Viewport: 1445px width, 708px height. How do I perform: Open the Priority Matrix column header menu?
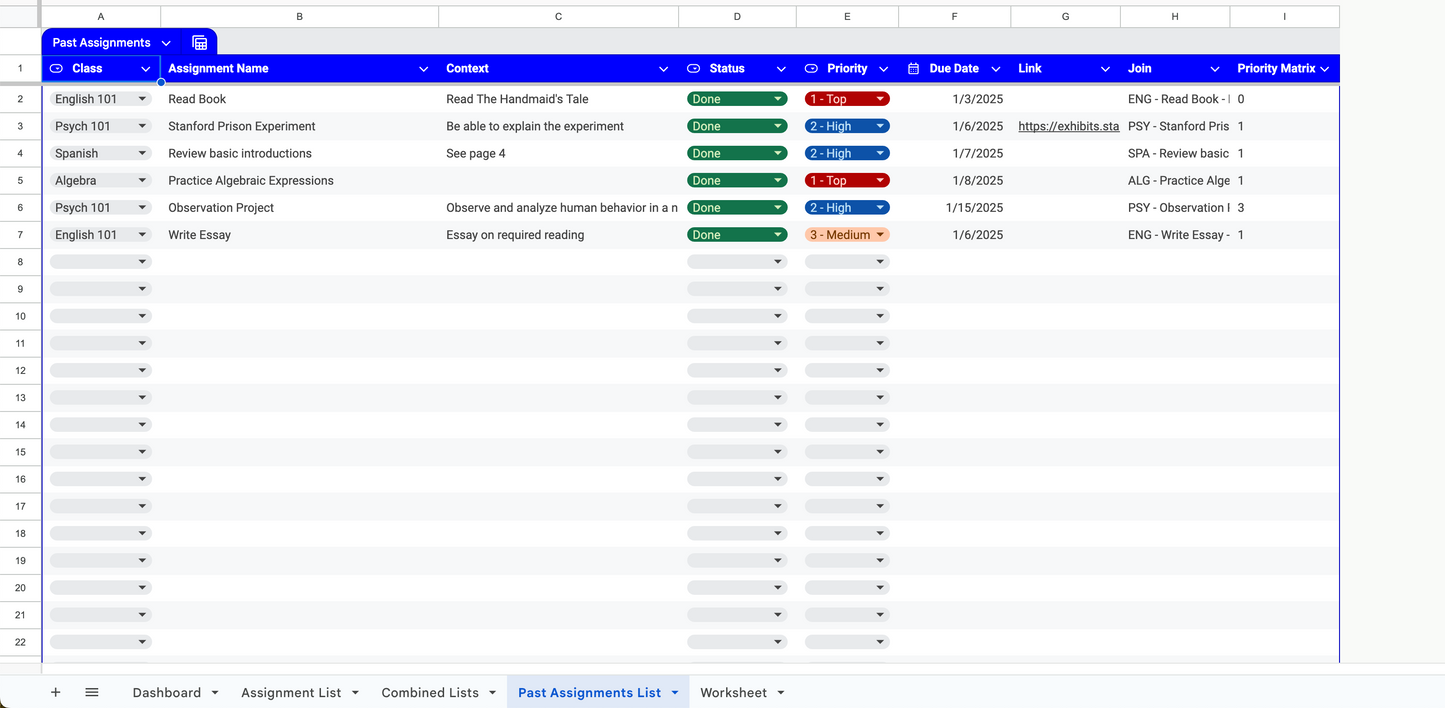click(x=1325, y=69)
